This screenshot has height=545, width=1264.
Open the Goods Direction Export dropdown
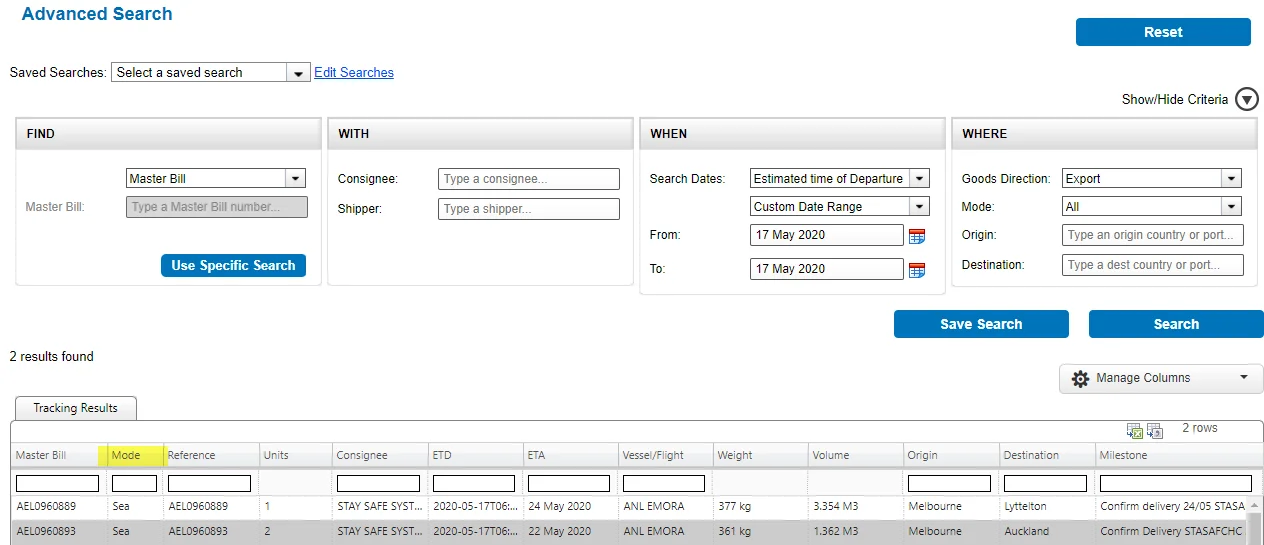[x=1152, y=179]
